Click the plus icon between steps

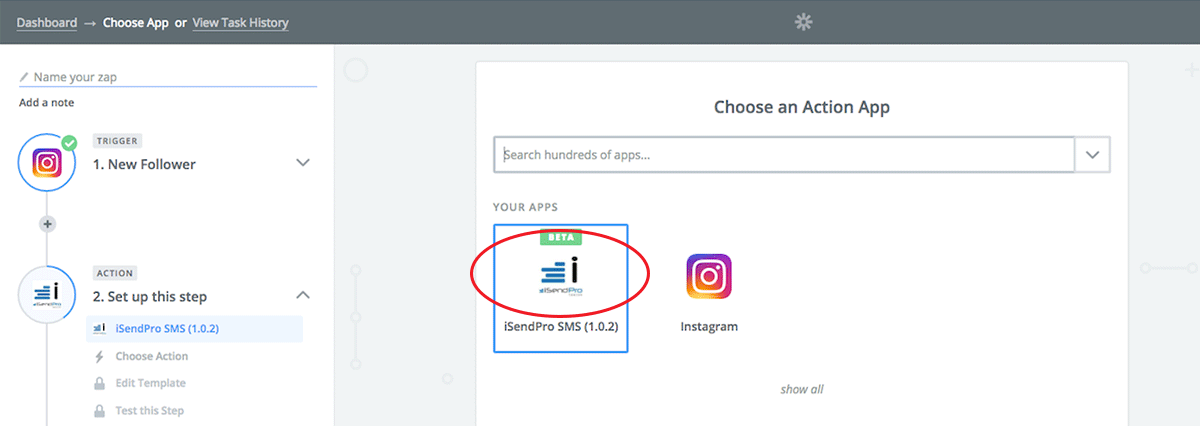[47, 224]
